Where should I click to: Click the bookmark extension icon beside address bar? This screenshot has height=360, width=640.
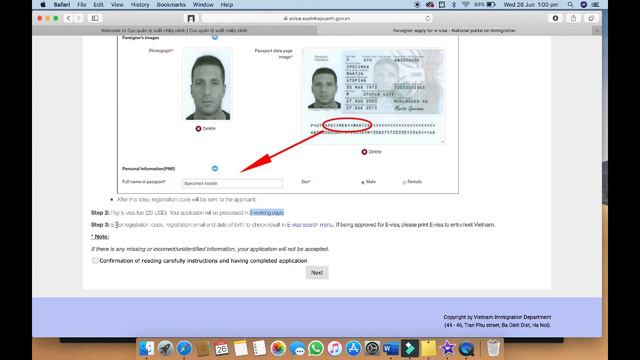[x=191, y=18]
